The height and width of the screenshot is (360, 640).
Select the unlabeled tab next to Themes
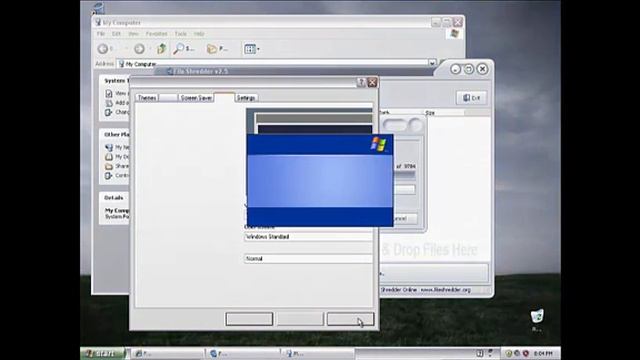click(168, 98)
